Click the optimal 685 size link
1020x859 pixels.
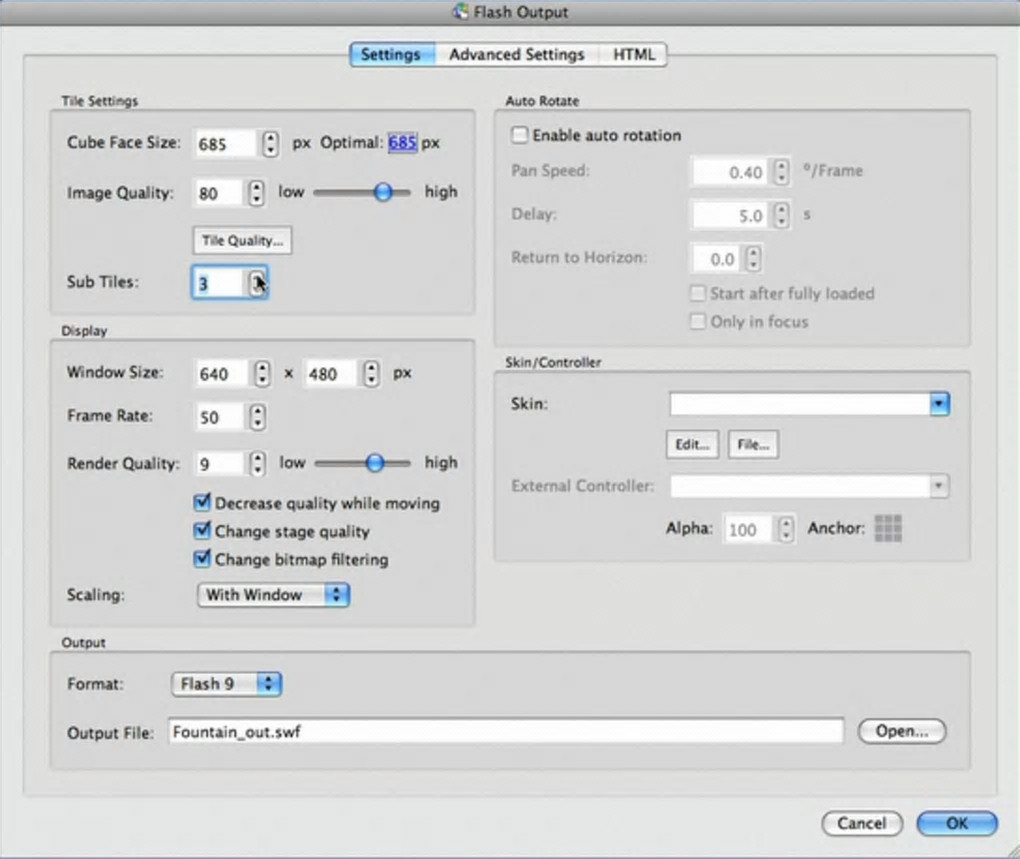click(402, 142)
